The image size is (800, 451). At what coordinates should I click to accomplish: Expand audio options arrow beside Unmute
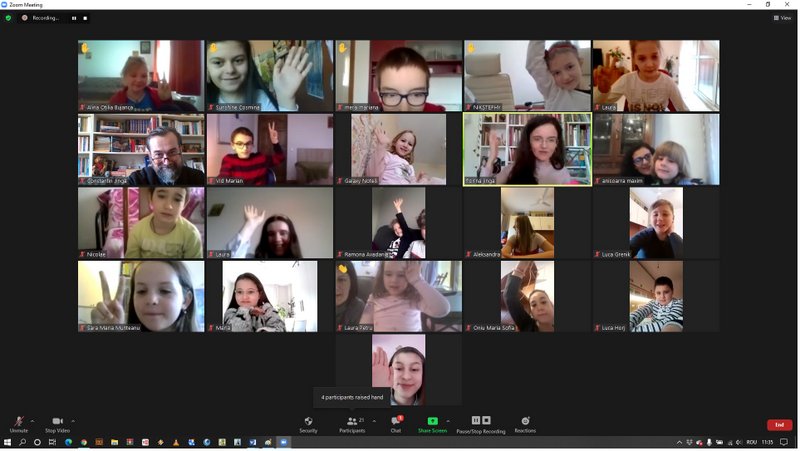pyautogui.click(x=32, y=421)
